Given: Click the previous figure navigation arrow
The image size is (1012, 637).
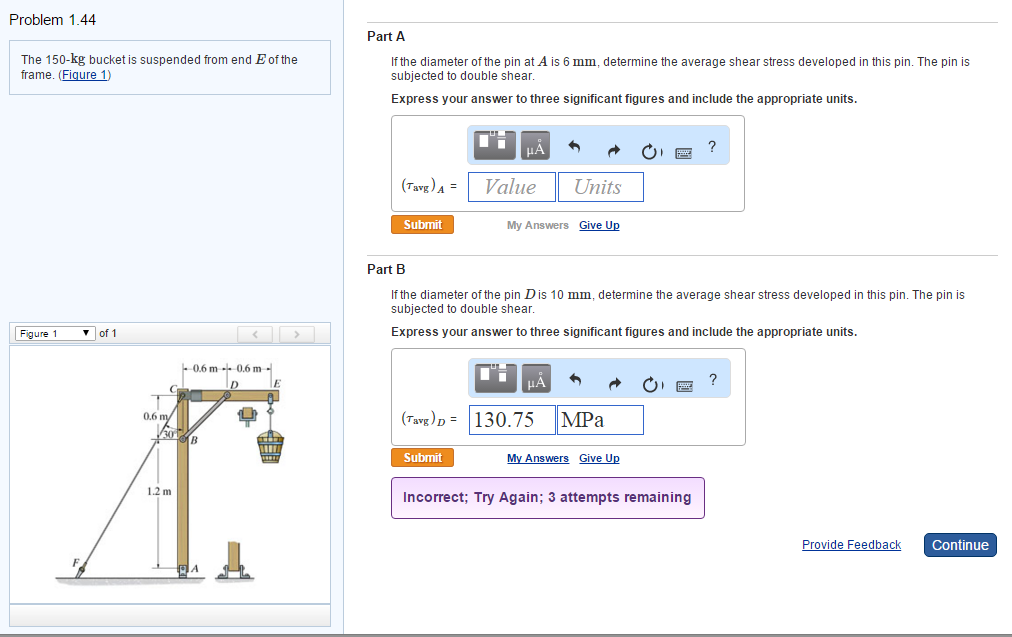Looking at the screenshot, I should click(255, 333).
